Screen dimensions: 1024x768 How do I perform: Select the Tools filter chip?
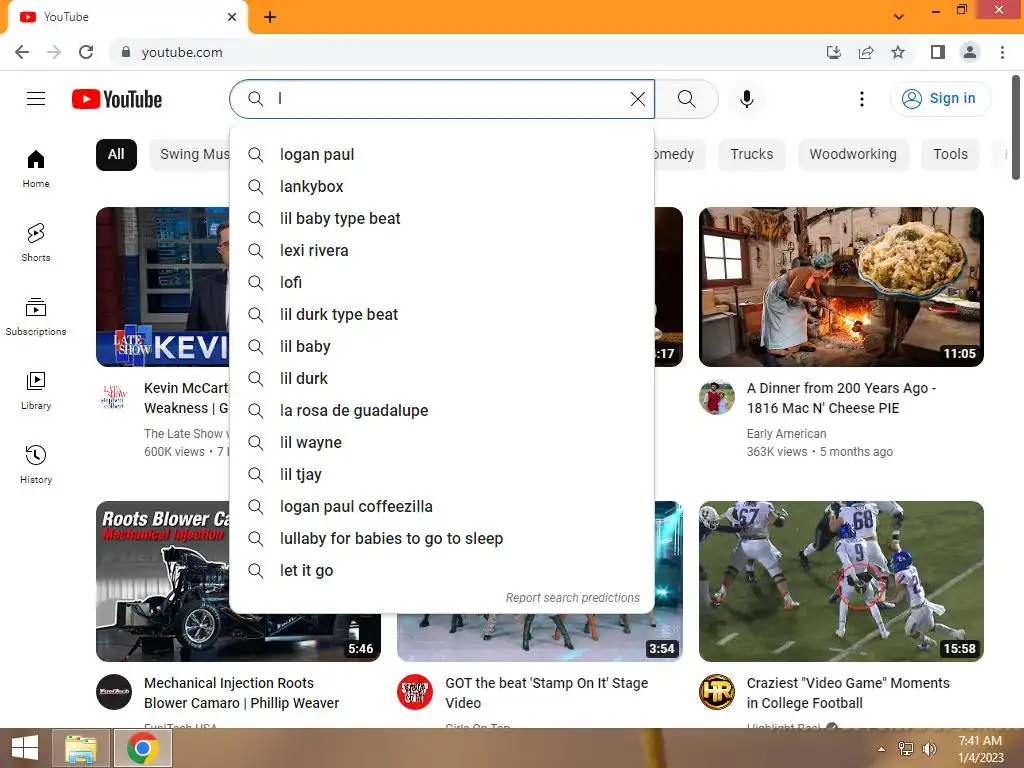pos(950,155)
